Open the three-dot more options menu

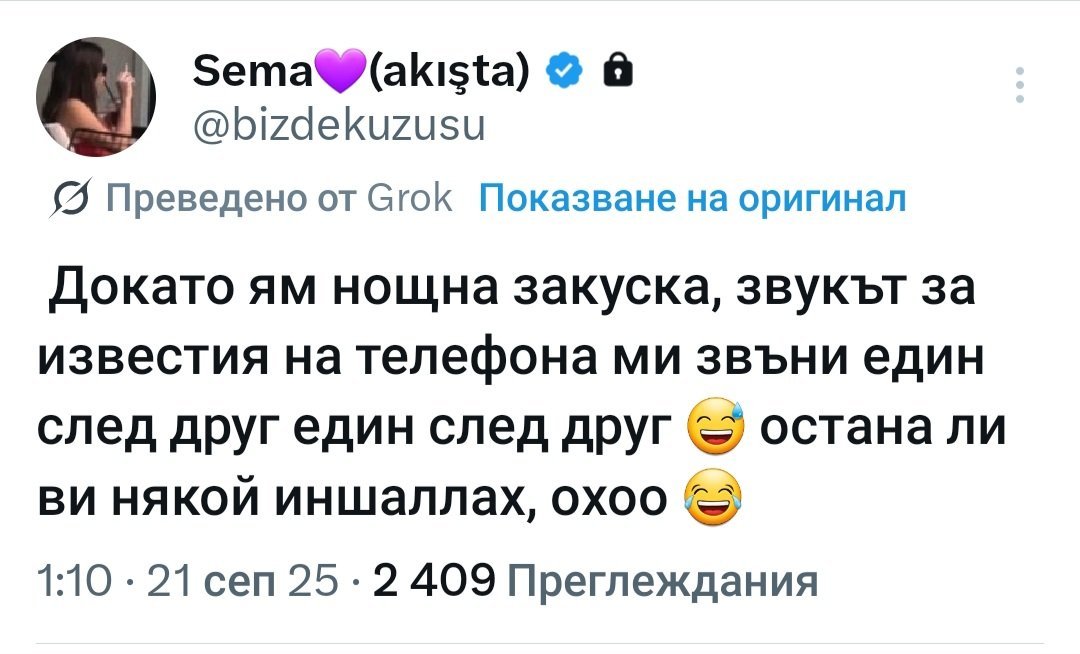pos(1018,86)
